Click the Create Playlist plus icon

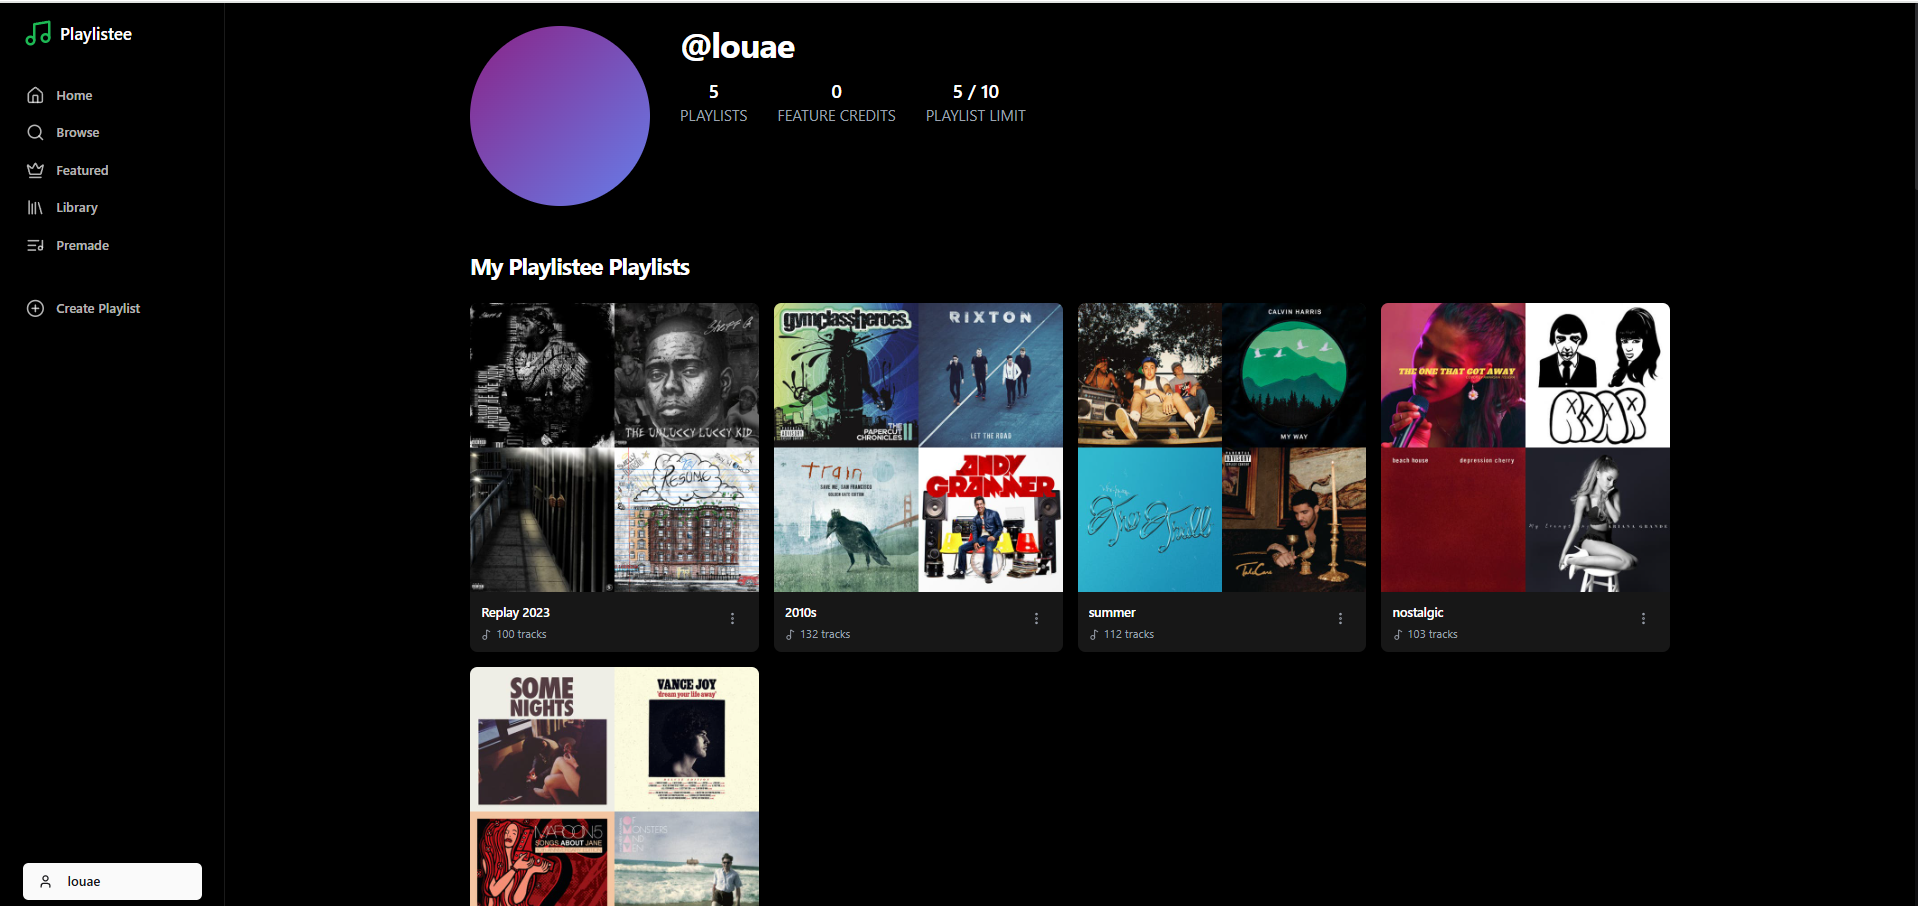[x=35, y=308]
